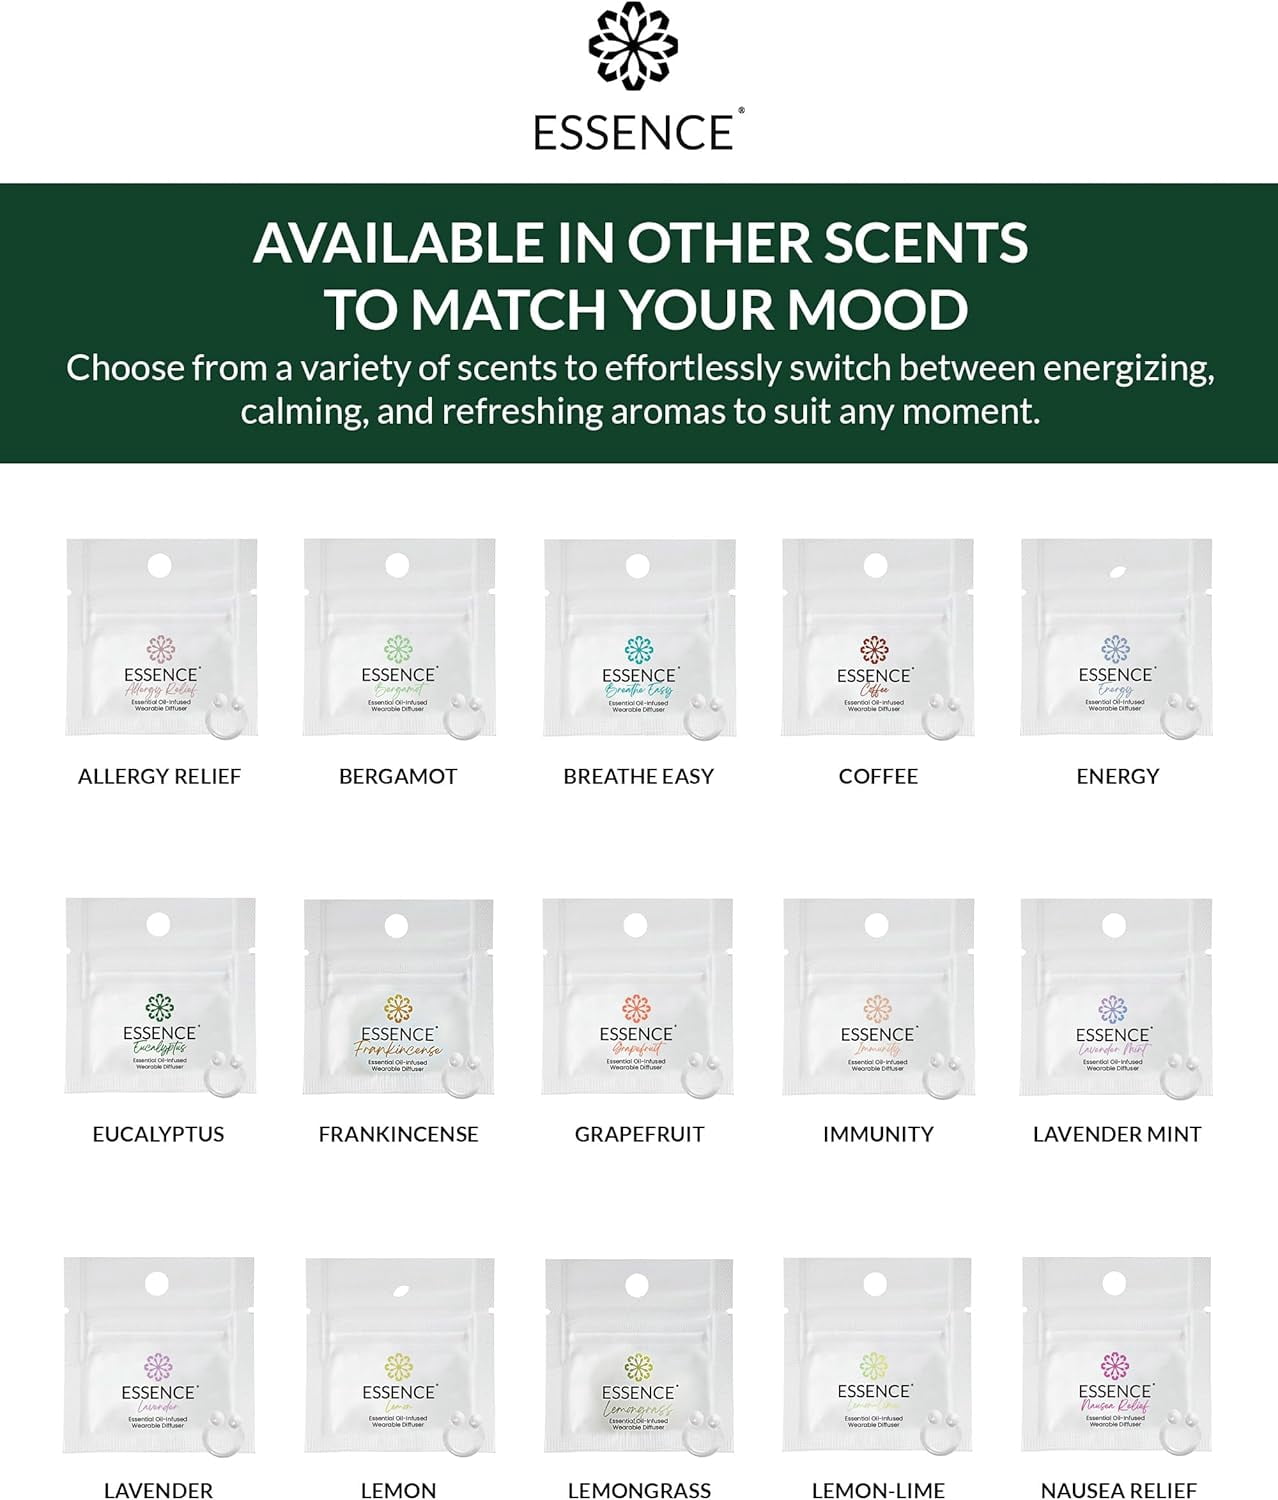
Task: Click the LEMON-LIME label text
Action: point(878,1490)
